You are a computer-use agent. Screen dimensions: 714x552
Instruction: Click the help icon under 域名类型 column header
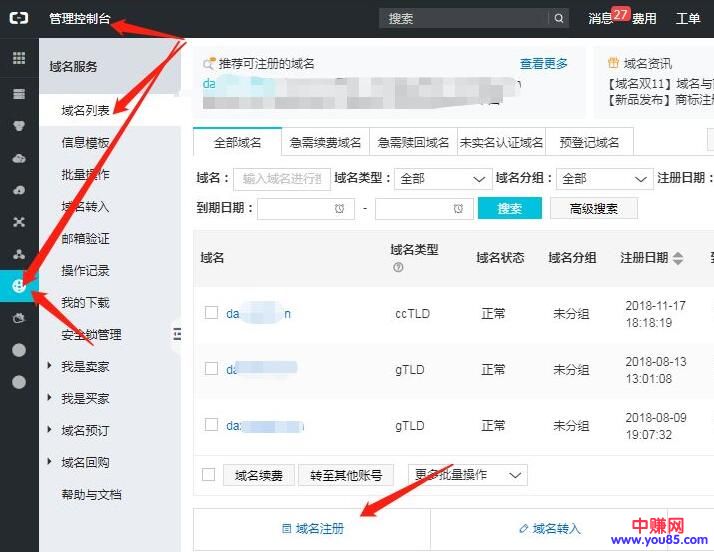pos(398,268)
